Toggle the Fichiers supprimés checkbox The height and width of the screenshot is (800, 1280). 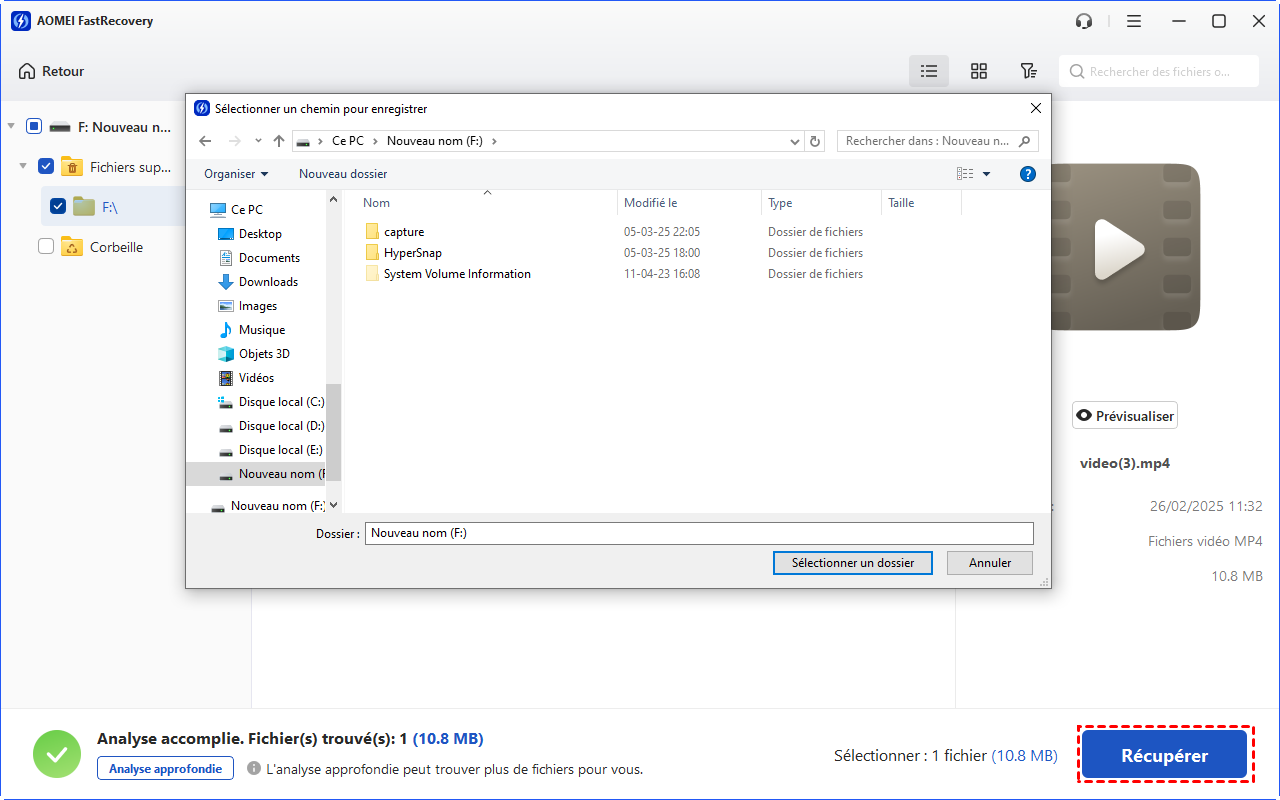[46, 167]
